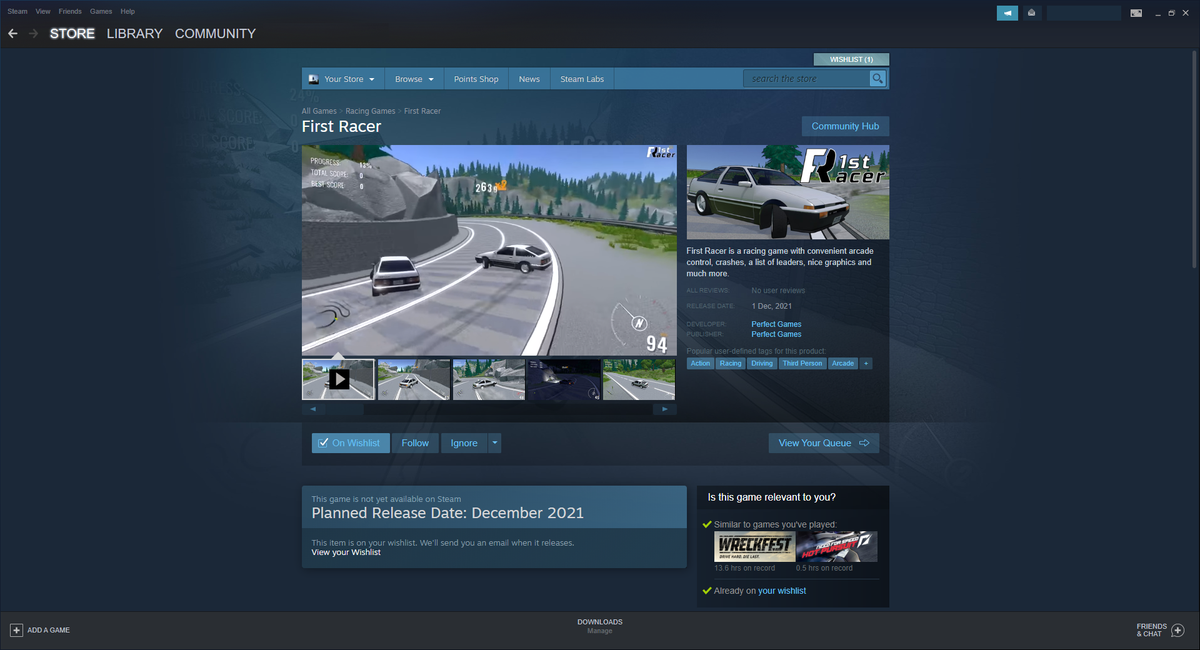1200x650 pixels.
Task: Switch to the COMMUNITY tab
Action: tap(215, 33)
